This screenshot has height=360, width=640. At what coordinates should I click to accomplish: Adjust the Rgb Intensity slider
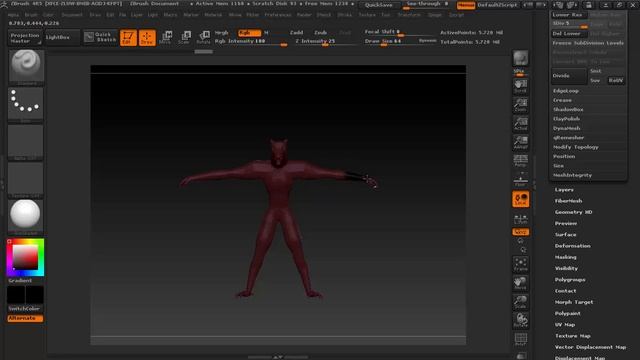click(x=251, y=42)
